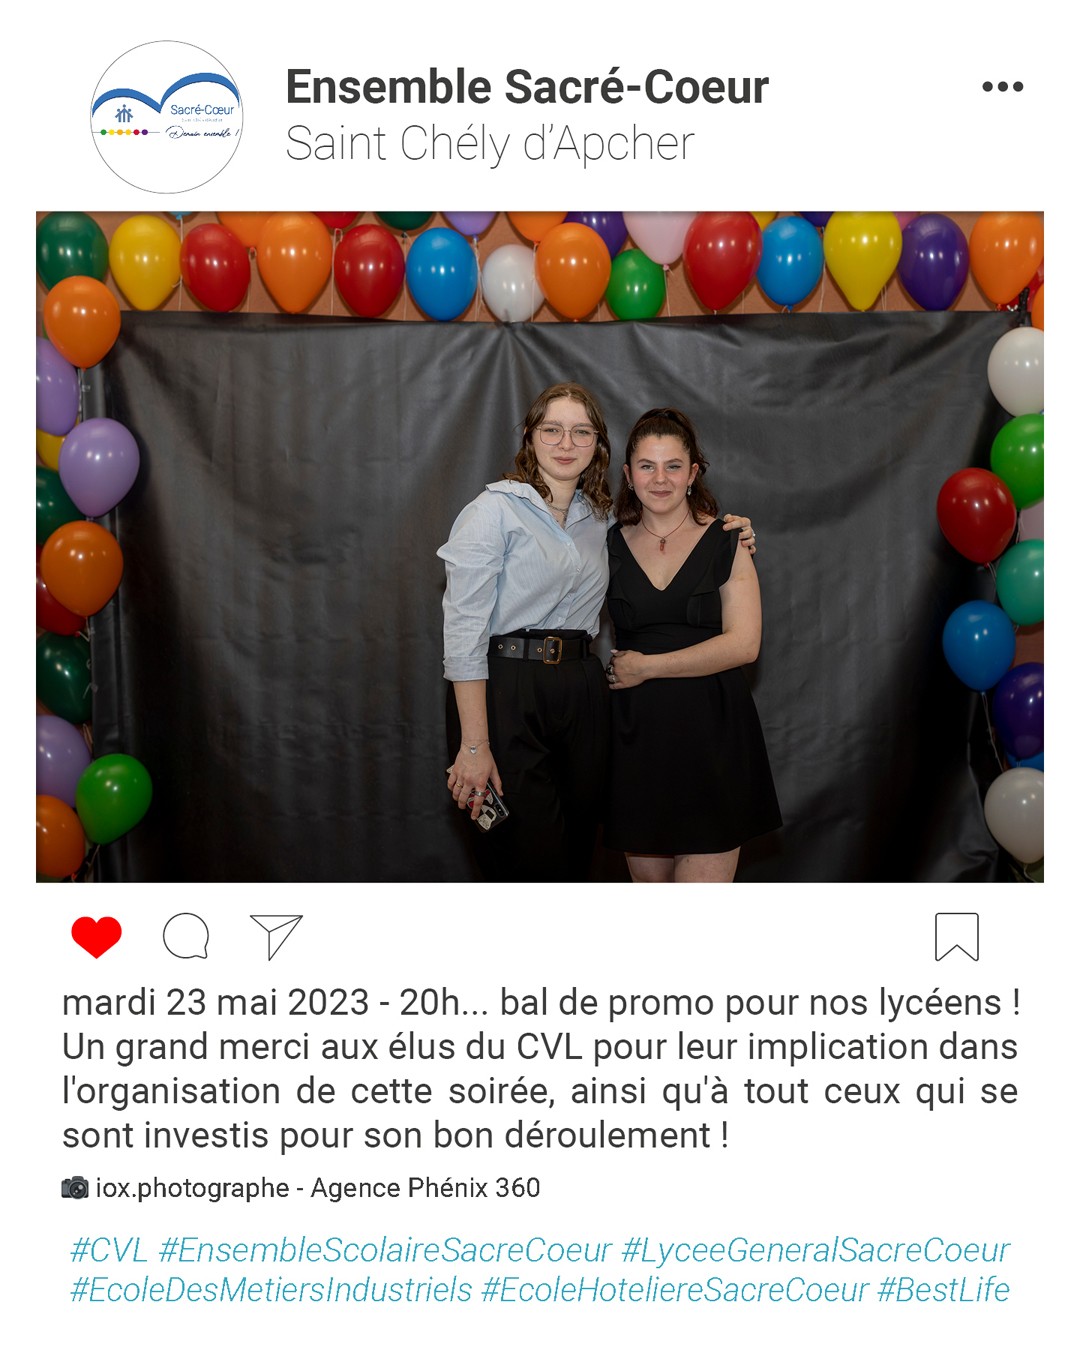
Task: Share the post with paper plane icon
Action: [x=276, y=937]
